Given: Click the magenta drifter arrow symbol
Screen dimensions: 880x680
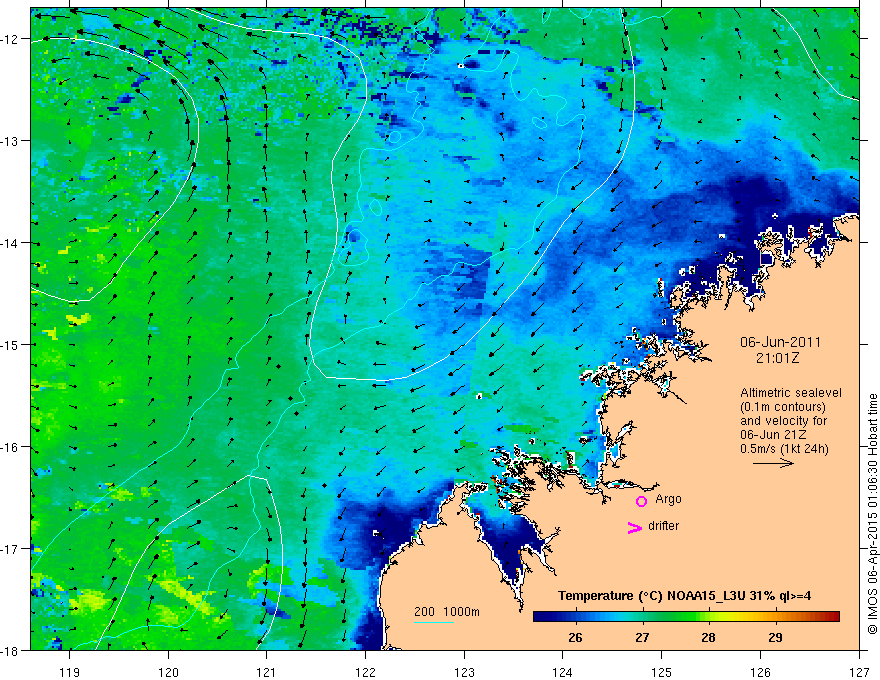Looking at the screenshot, I should [x=635, y=528].
